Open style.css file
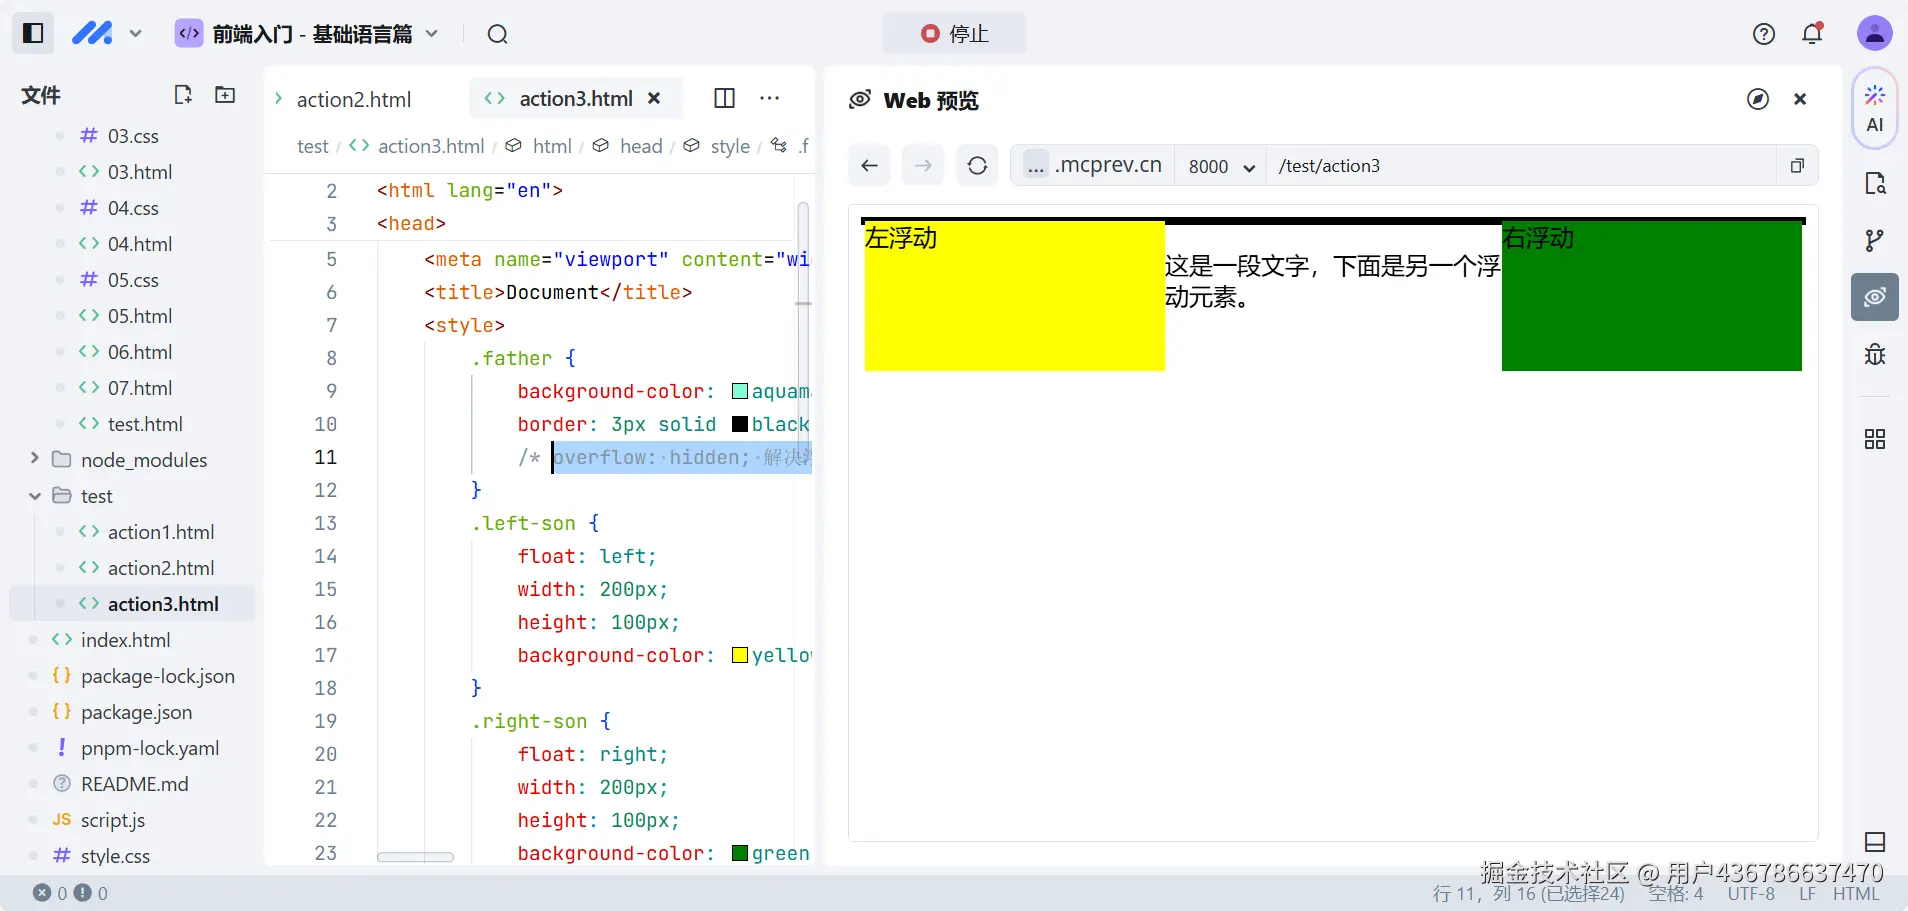The image size is (1908, 911). 132,856
